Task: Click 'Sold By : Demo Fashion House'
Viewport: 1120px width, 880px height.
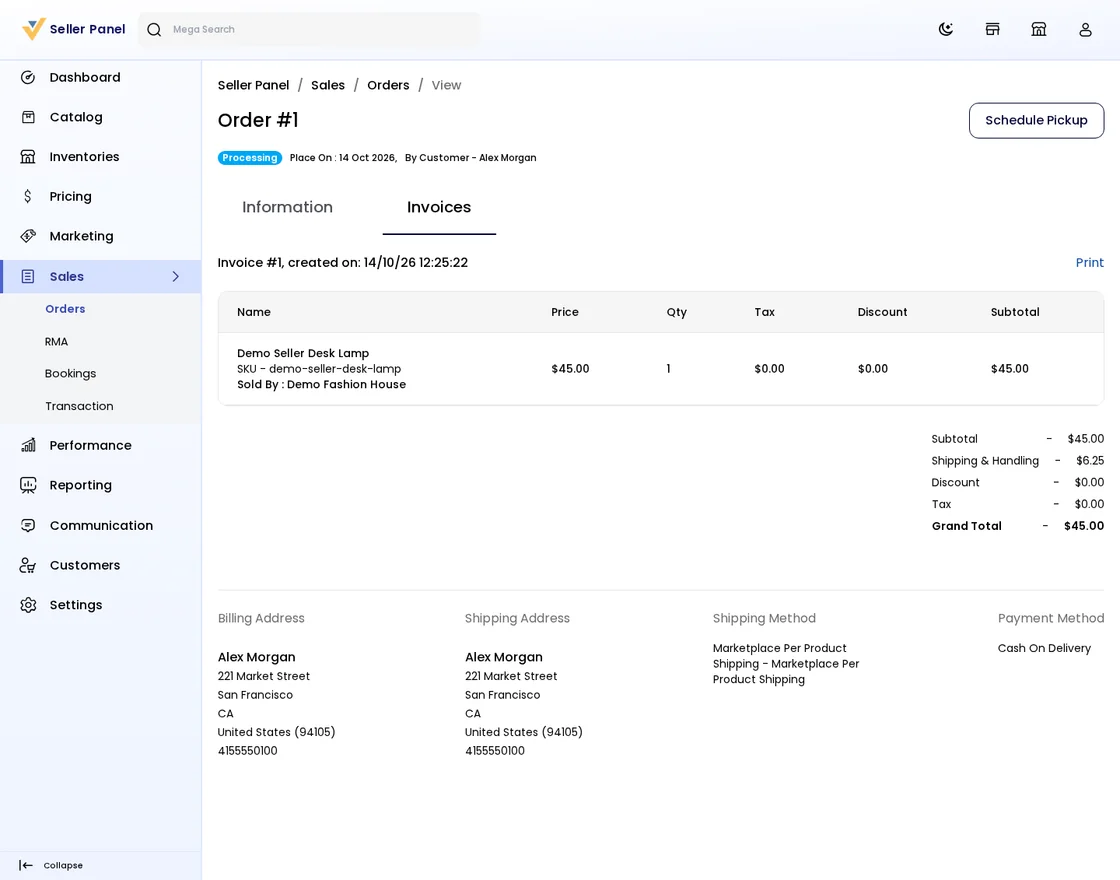Action: coord(321,384)
